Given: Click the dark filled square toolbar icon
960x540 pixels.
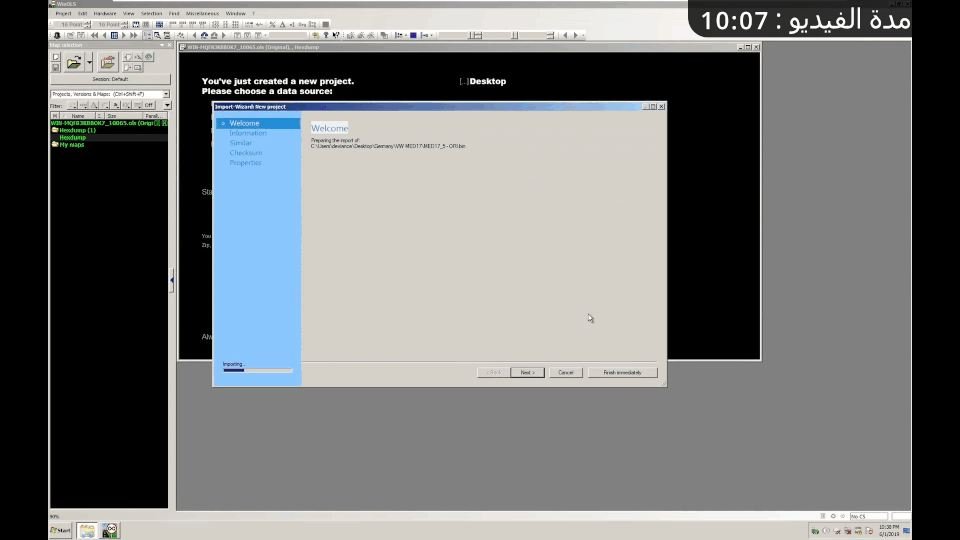Looking at the screenshot, I should (x=326, y=24).
